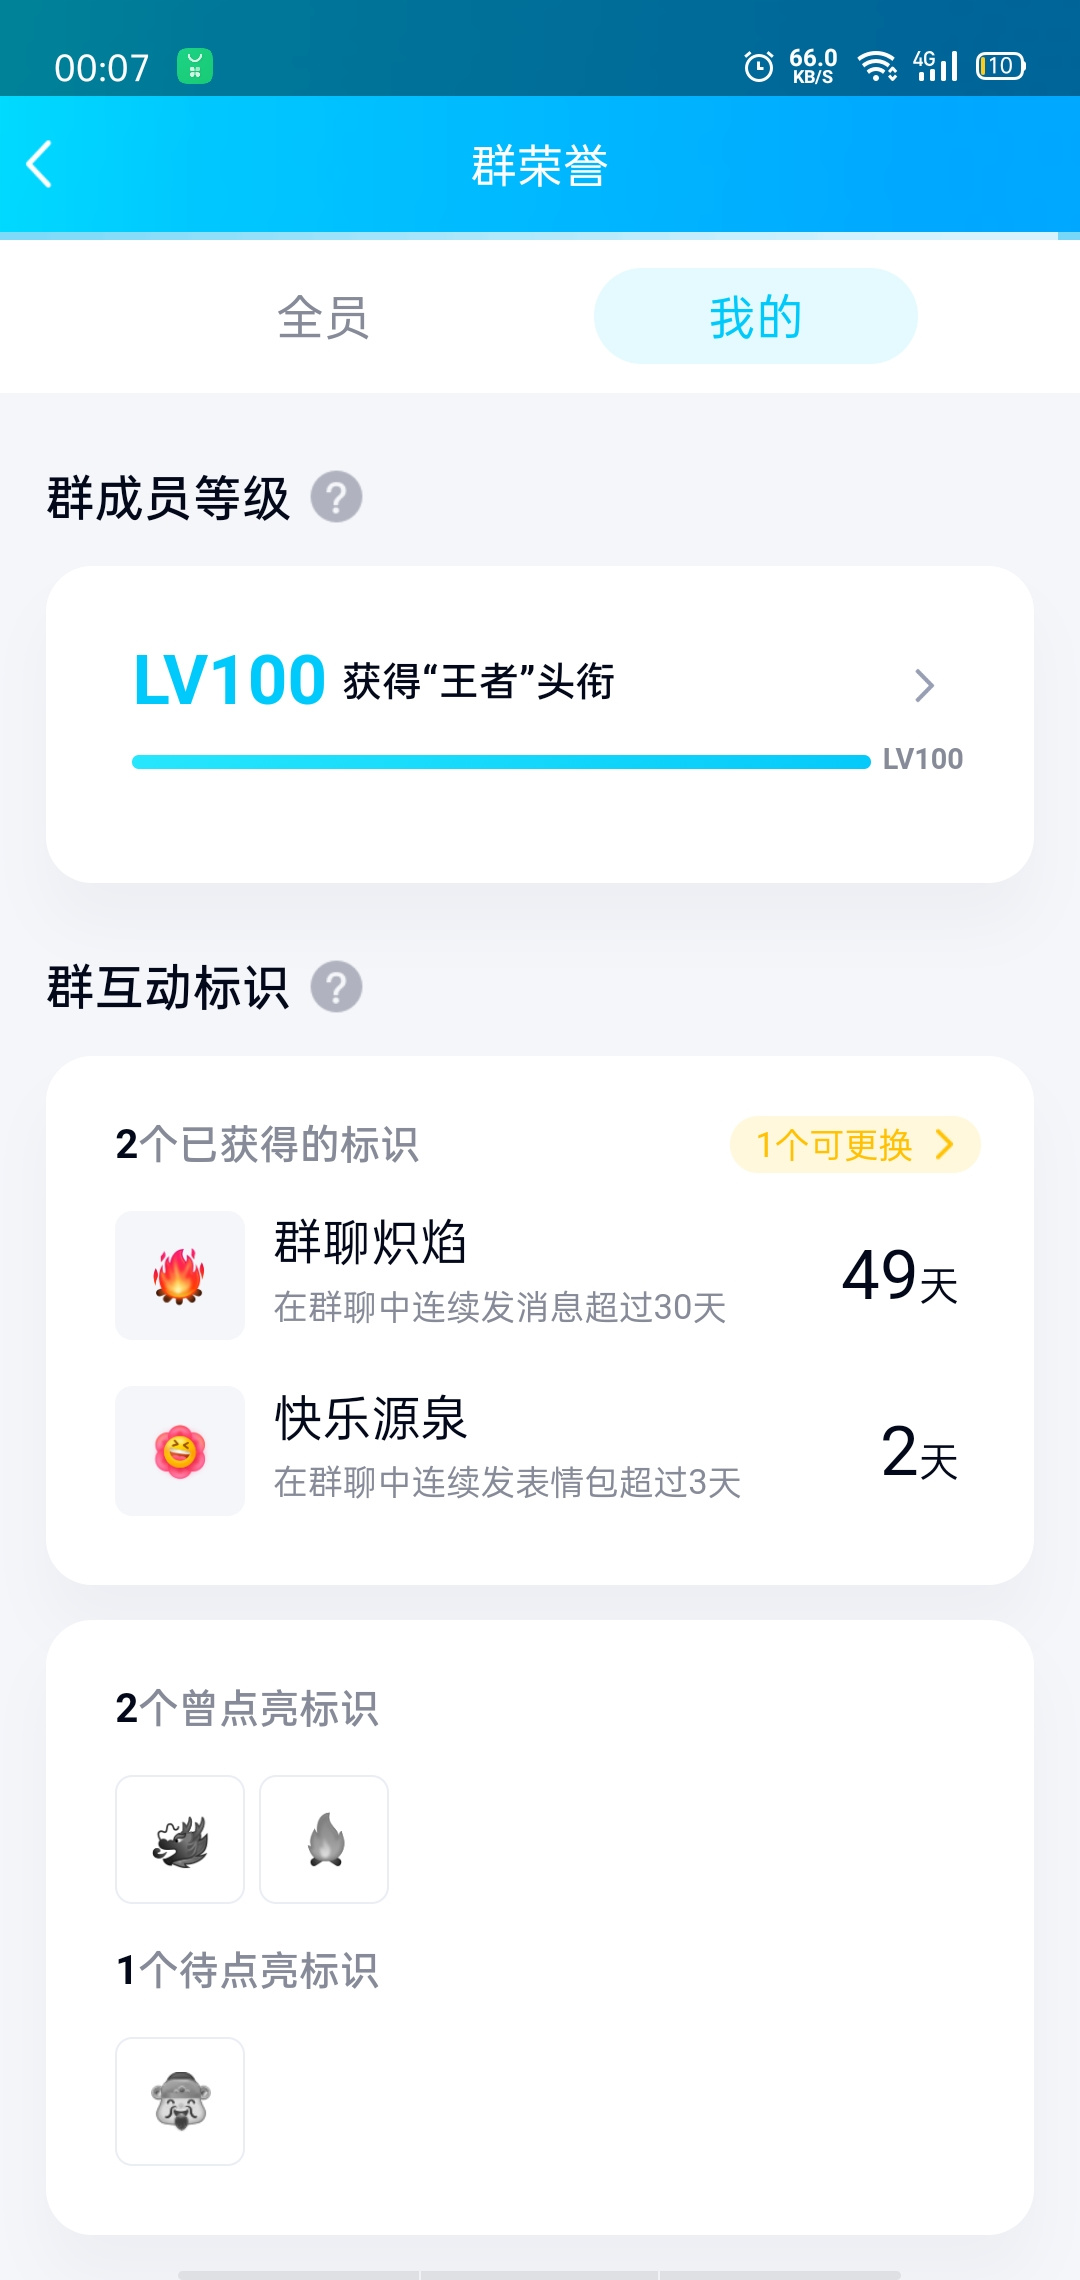Image resolution: width=1080 pixels, height=2280 pixels.
Task: Open help for 群成员等级
Action: [x=336, y=497]
